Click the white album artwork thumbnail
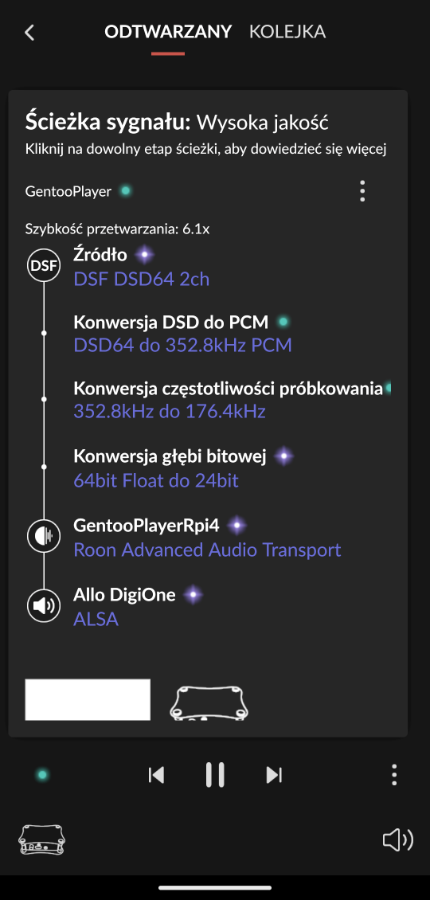 tap(88, 700)
